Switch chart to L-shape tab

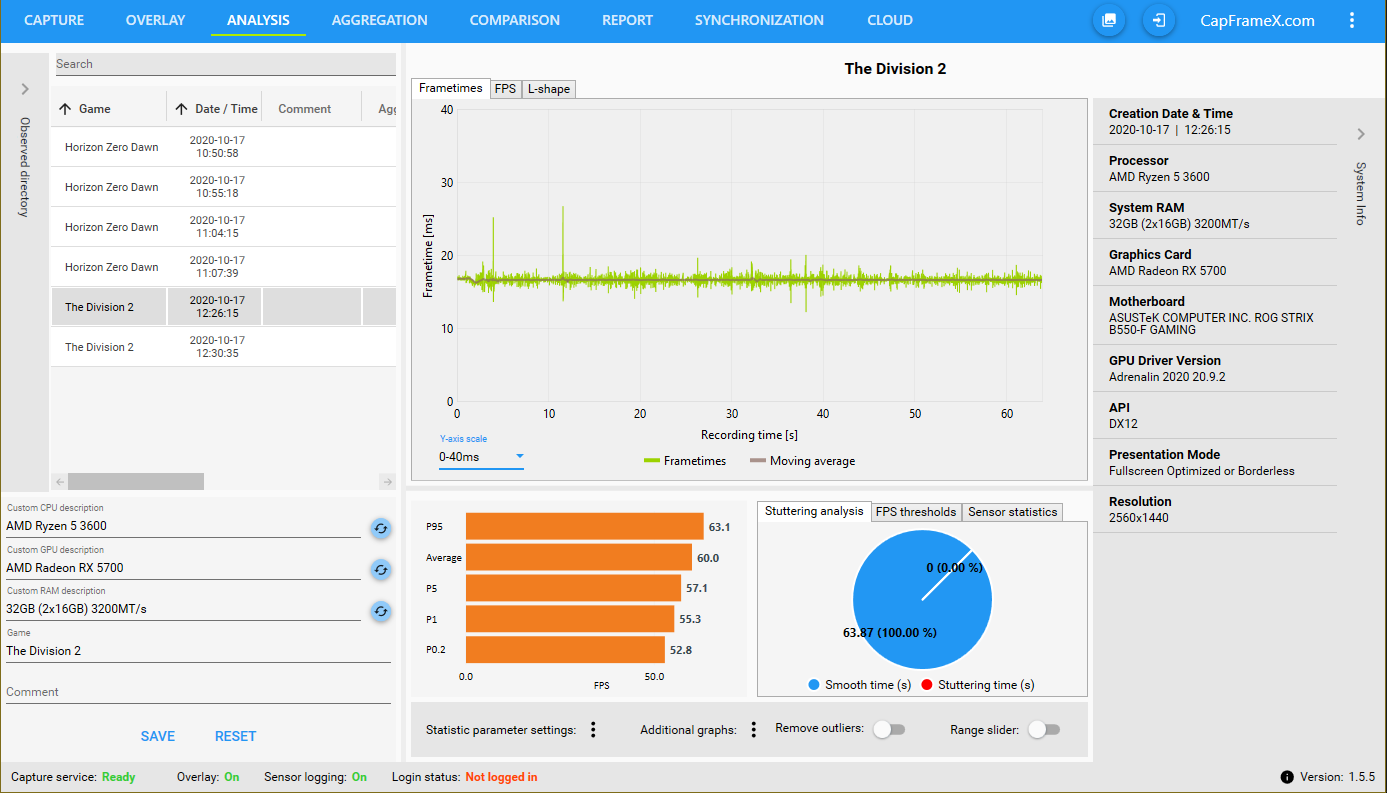pyautogui.click(x=548, y=89)
